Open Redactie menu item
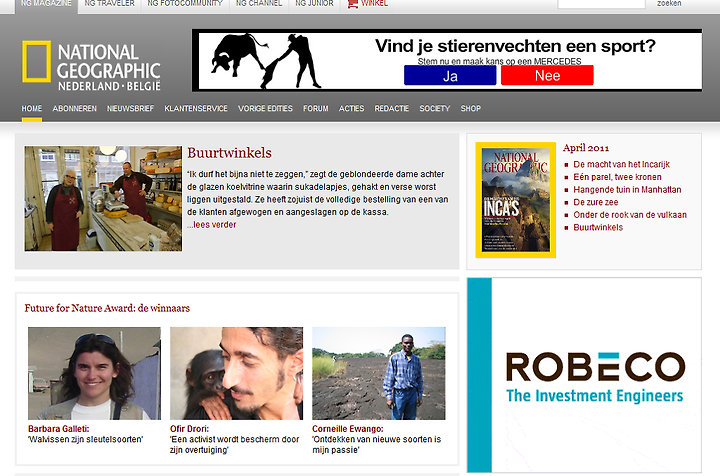 coord(392,109)
